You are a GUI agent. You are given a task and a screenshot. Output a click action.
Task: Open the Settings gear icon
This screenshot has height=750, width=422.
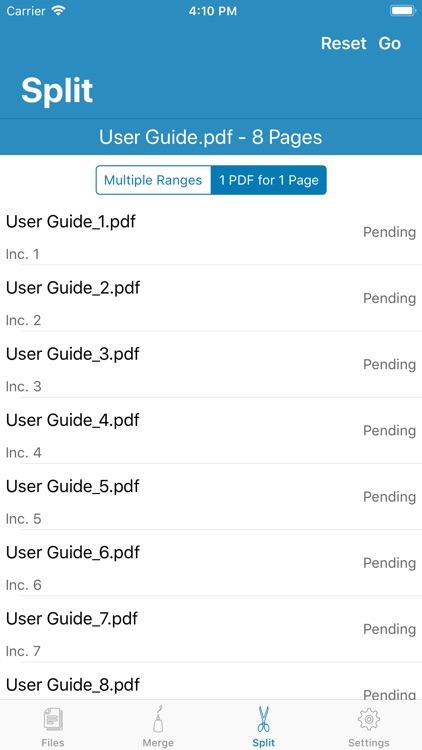point(368,720)
